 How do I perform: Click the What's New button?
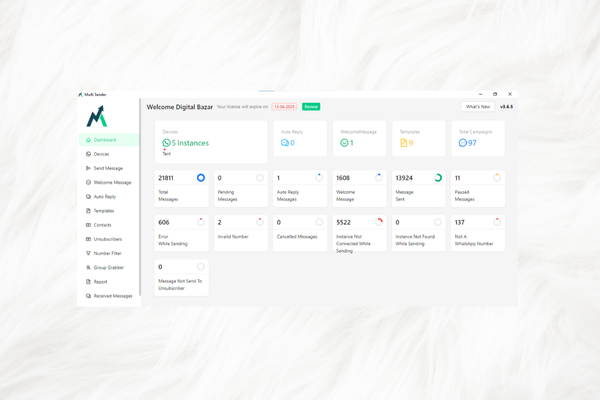[x=477, y=107]
